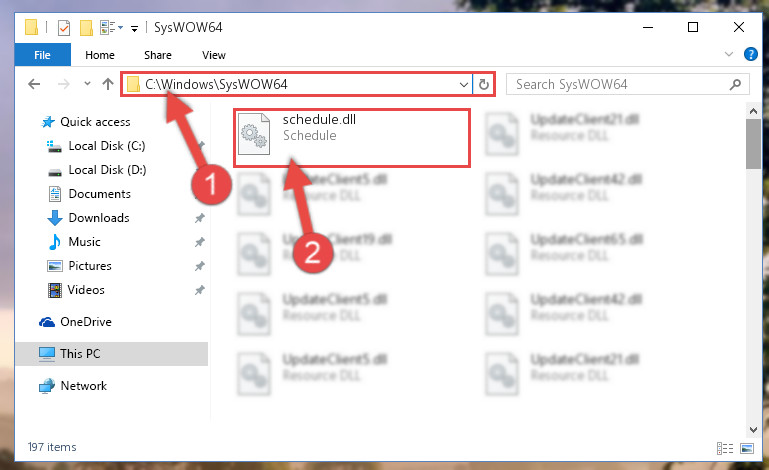Switch to large icons view in status bar
Viewport: 769px width, 470px height.
pos(747,448)
